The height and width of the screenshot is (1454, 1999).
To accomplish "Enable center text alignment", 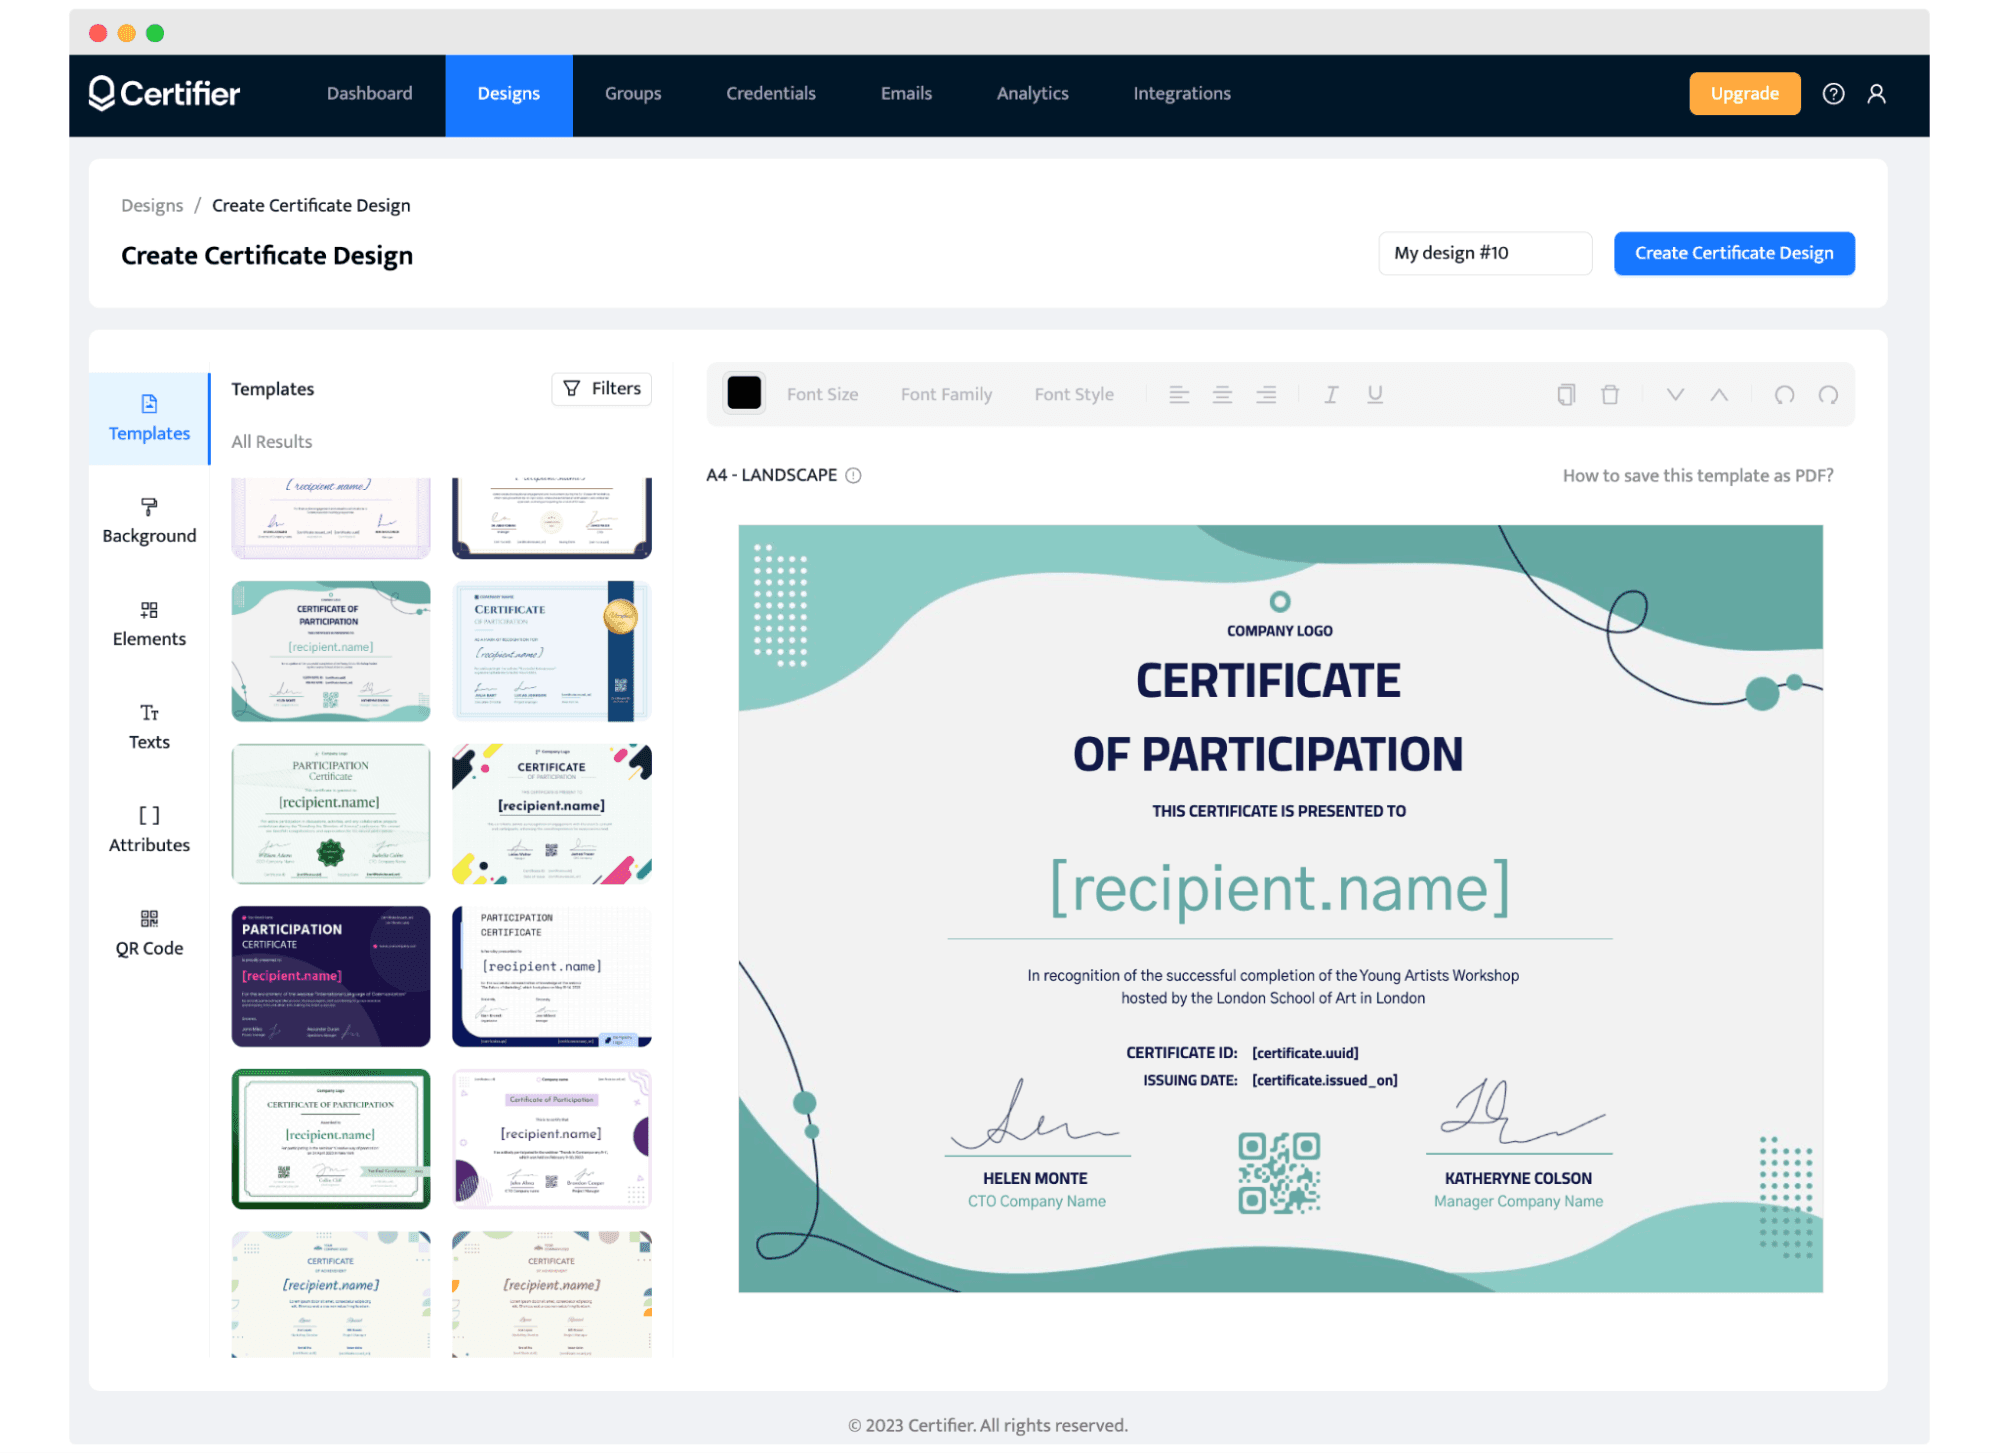I will pos(1223,394).
